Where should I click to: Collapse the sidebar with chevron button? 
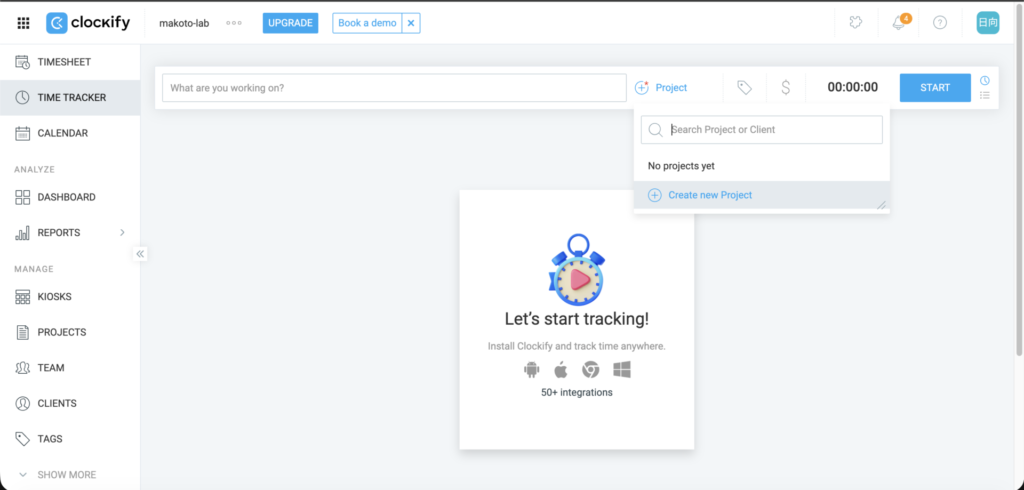click(x=141, y=254)
